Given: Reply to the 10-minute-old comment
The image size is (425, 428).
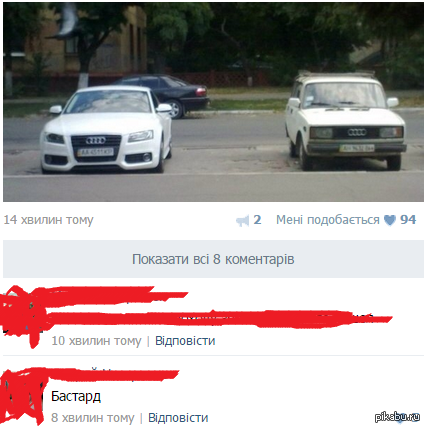Looking at the screenshot, I should tap(185, 341).
